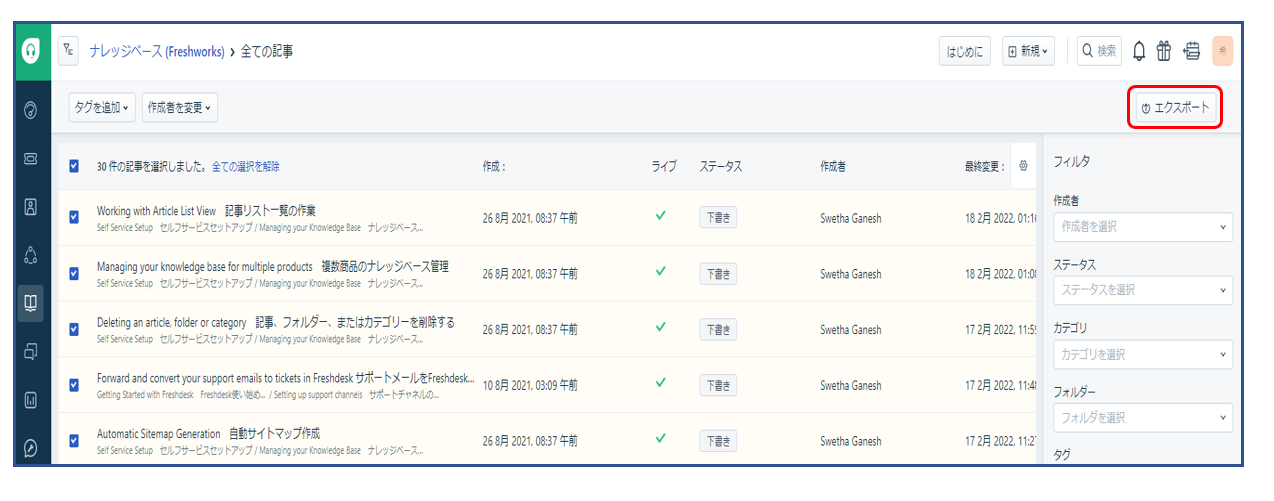The height and width of the screenshot is (501, 1274).
Task: Click the live checkmark for Deleting an article row
Action: click(659, 326)
